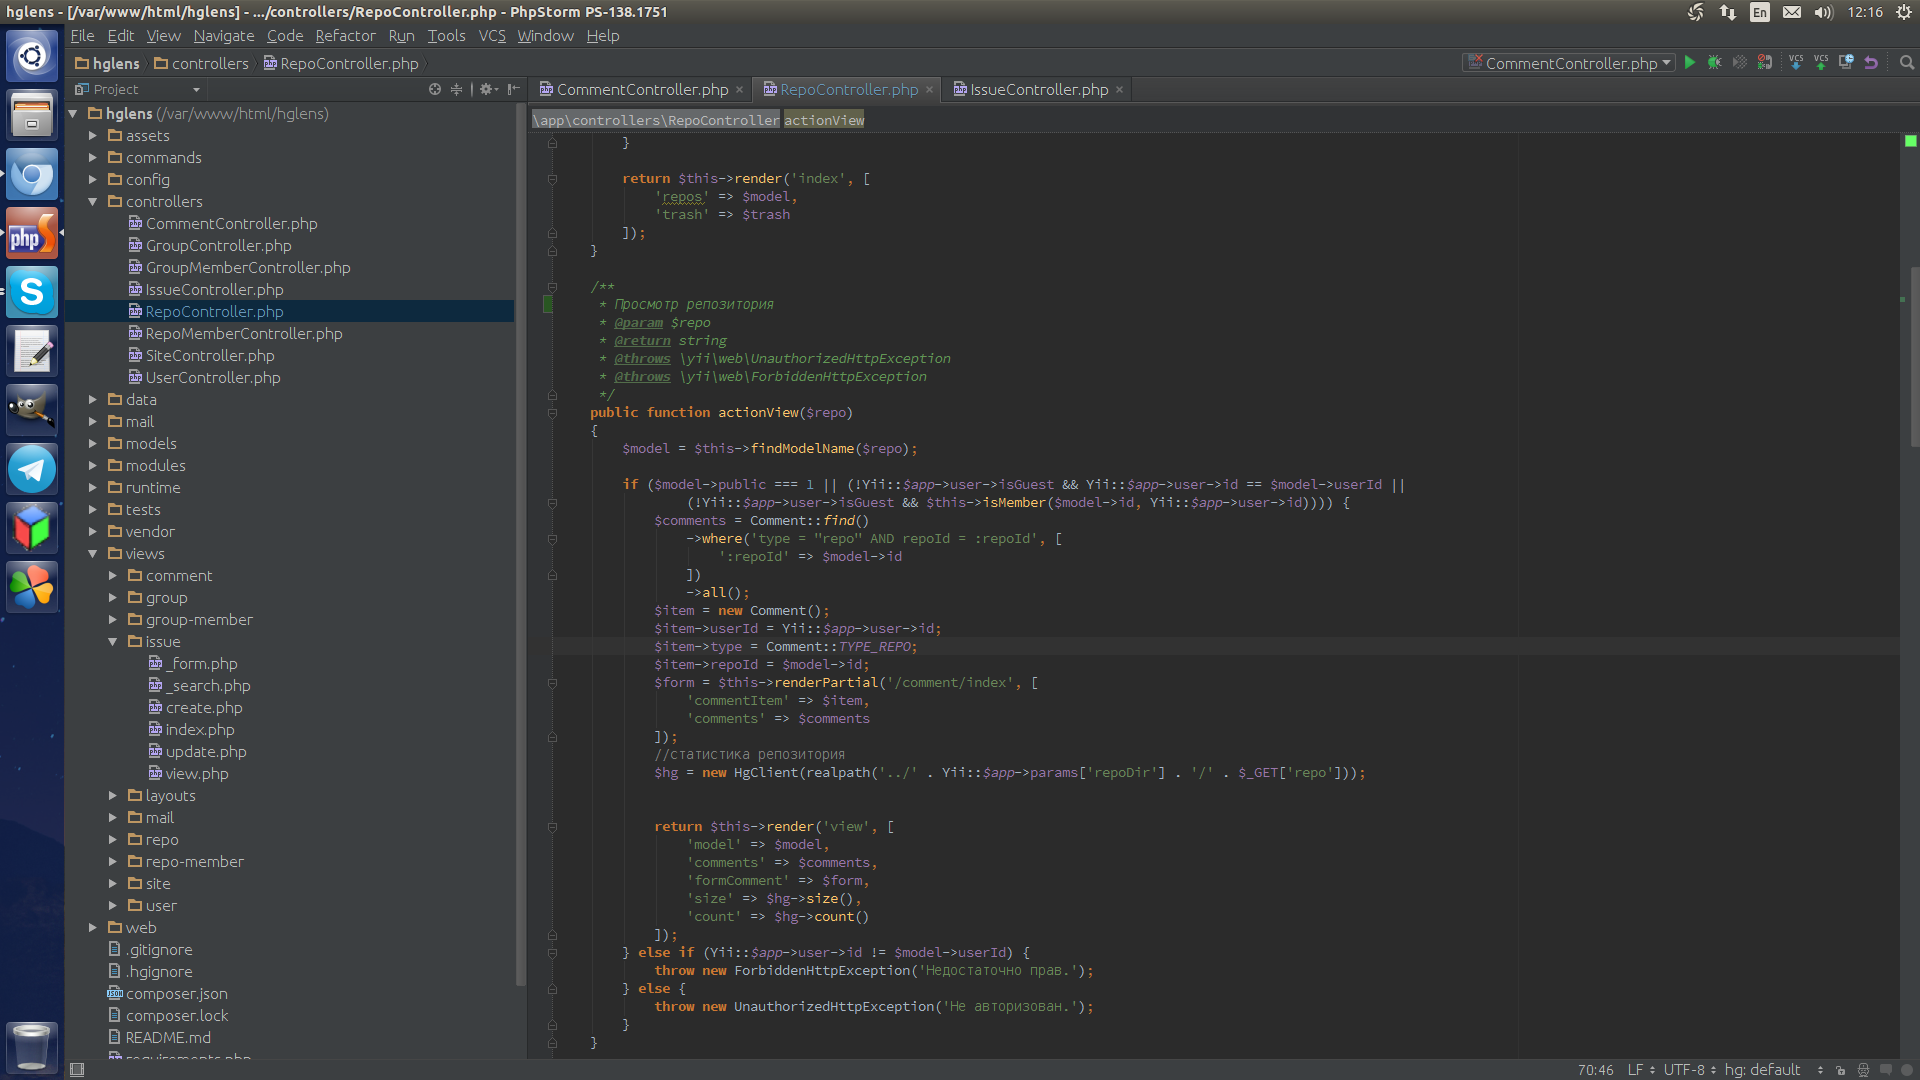The width and height of the screenshot is (1920, 1080).
Task: Hide the Project tool window
Action: point(513,90)
